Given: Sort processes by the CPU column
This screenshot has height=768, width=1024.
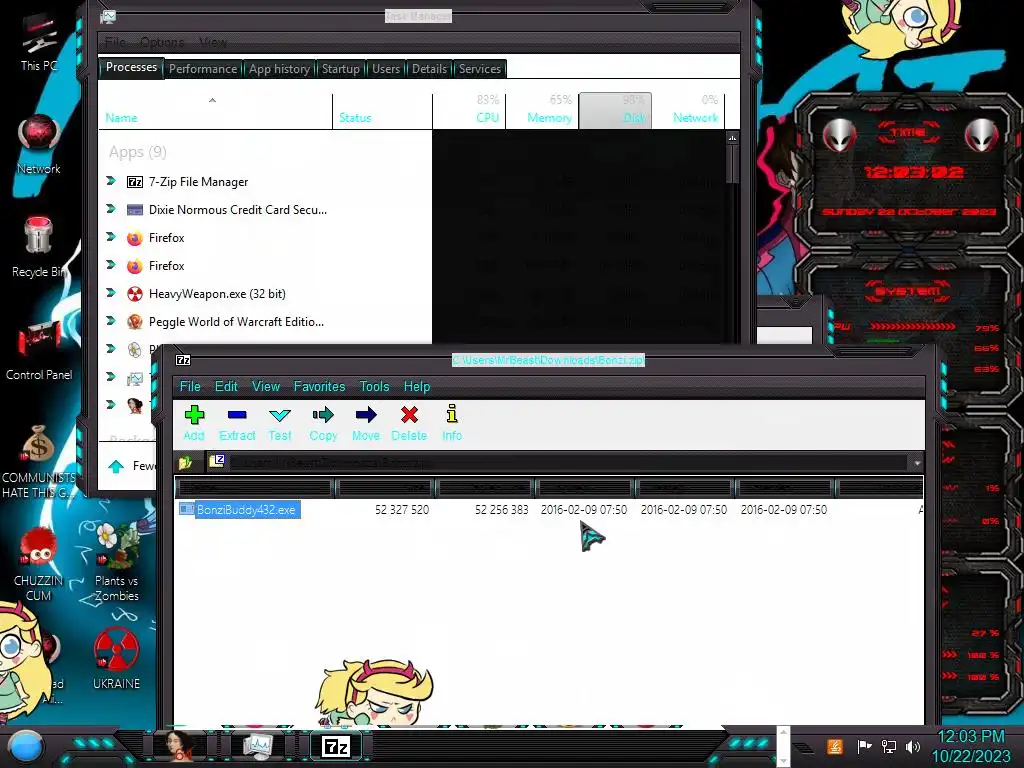Looking at the screenshot, I should 470,112.
